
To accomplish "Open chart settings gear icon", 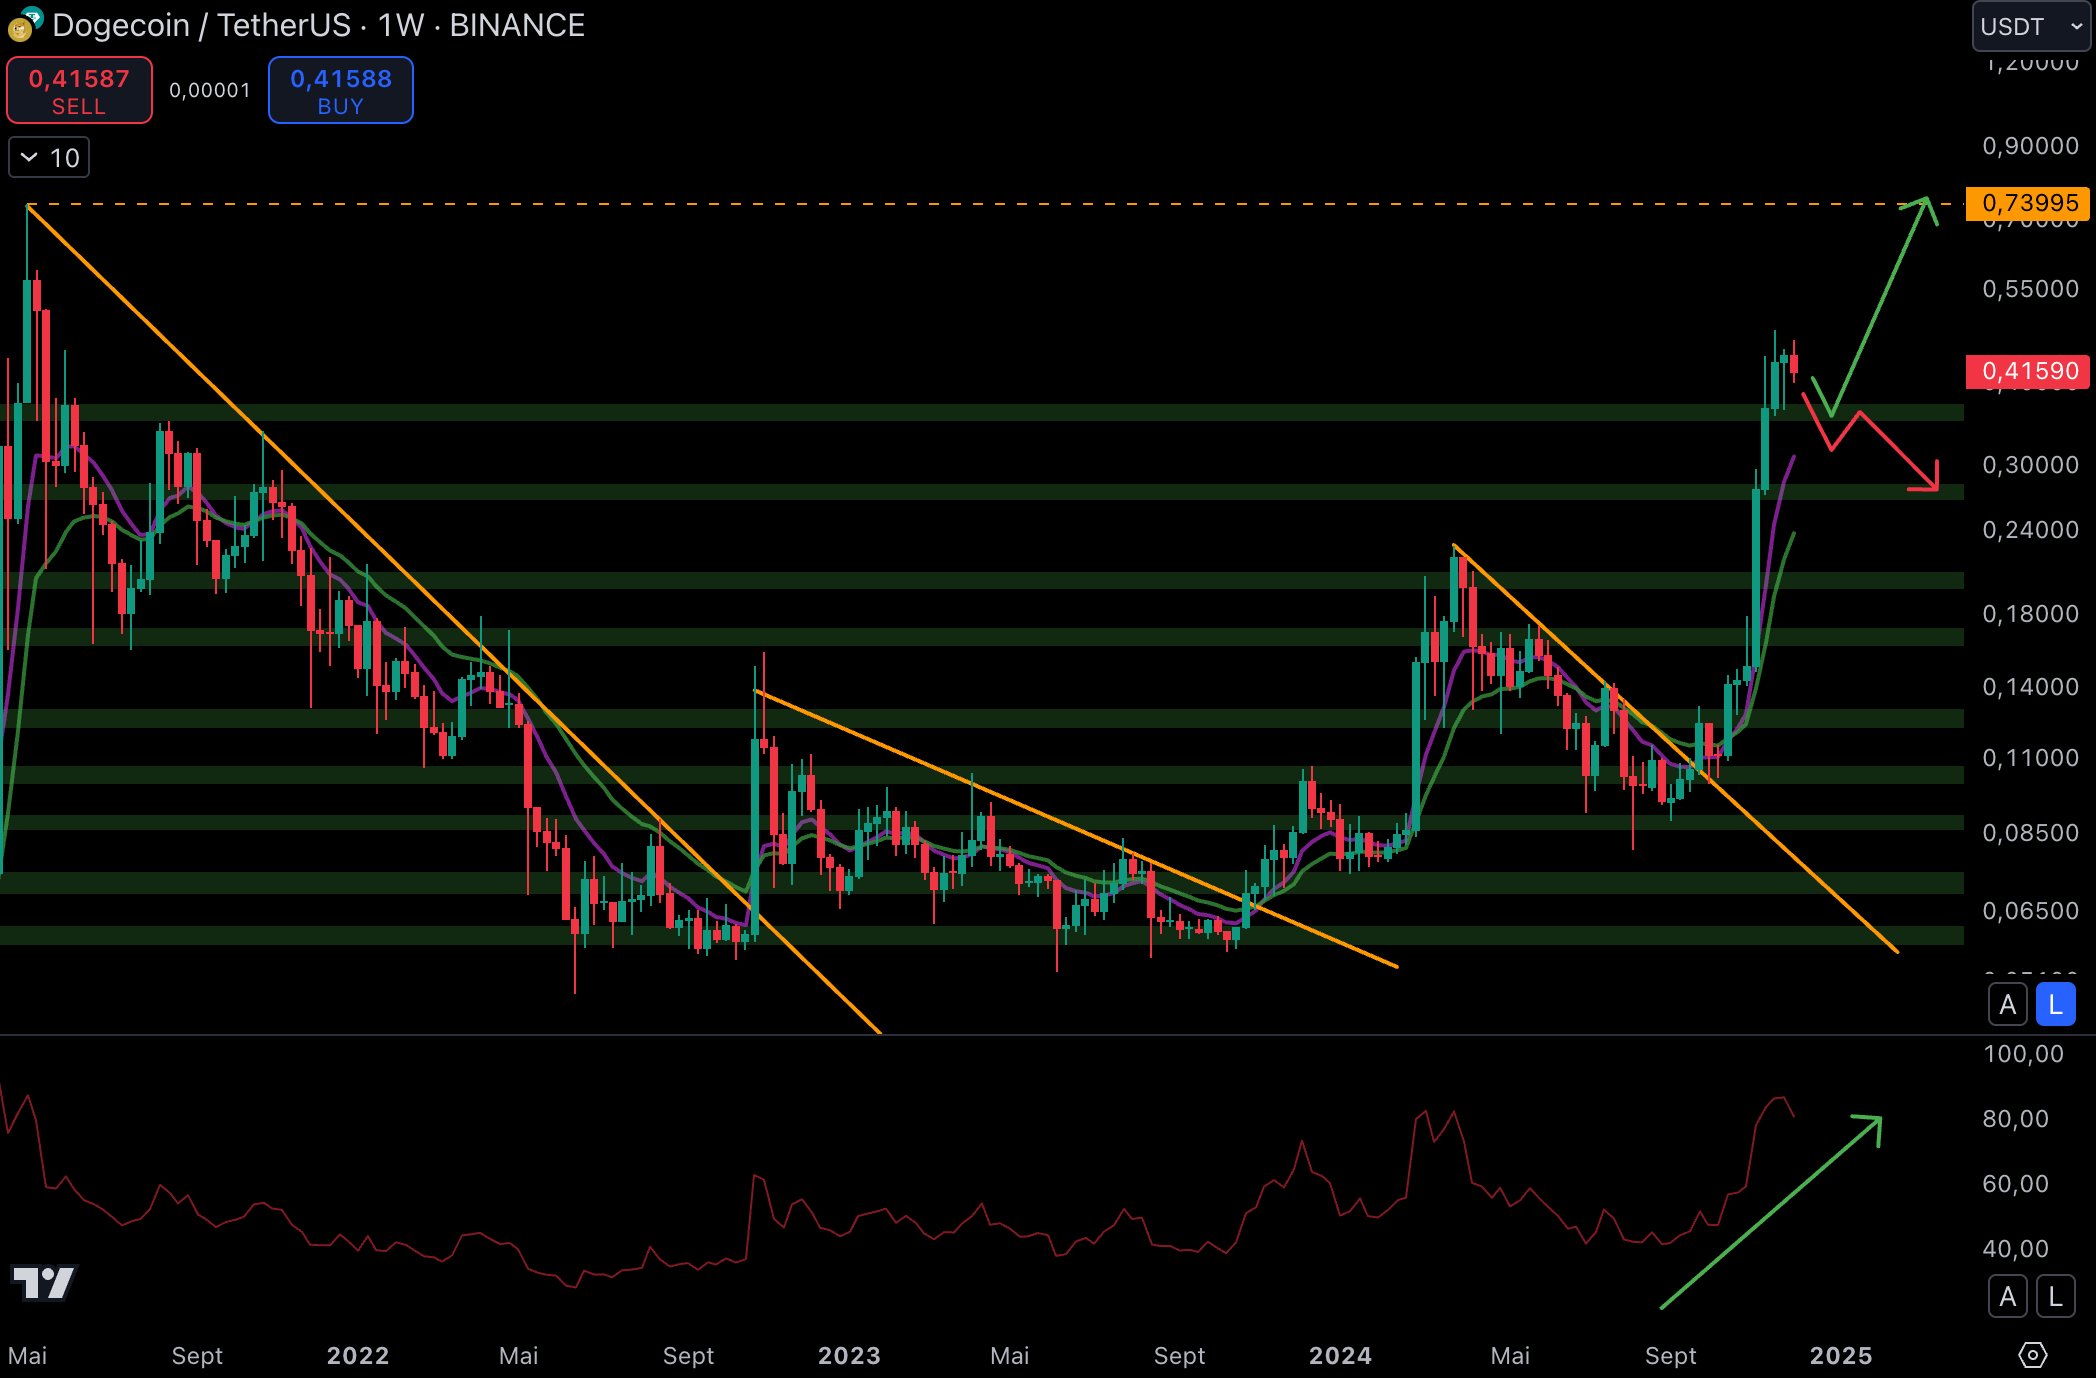I will click(x=2032, y=1355).
